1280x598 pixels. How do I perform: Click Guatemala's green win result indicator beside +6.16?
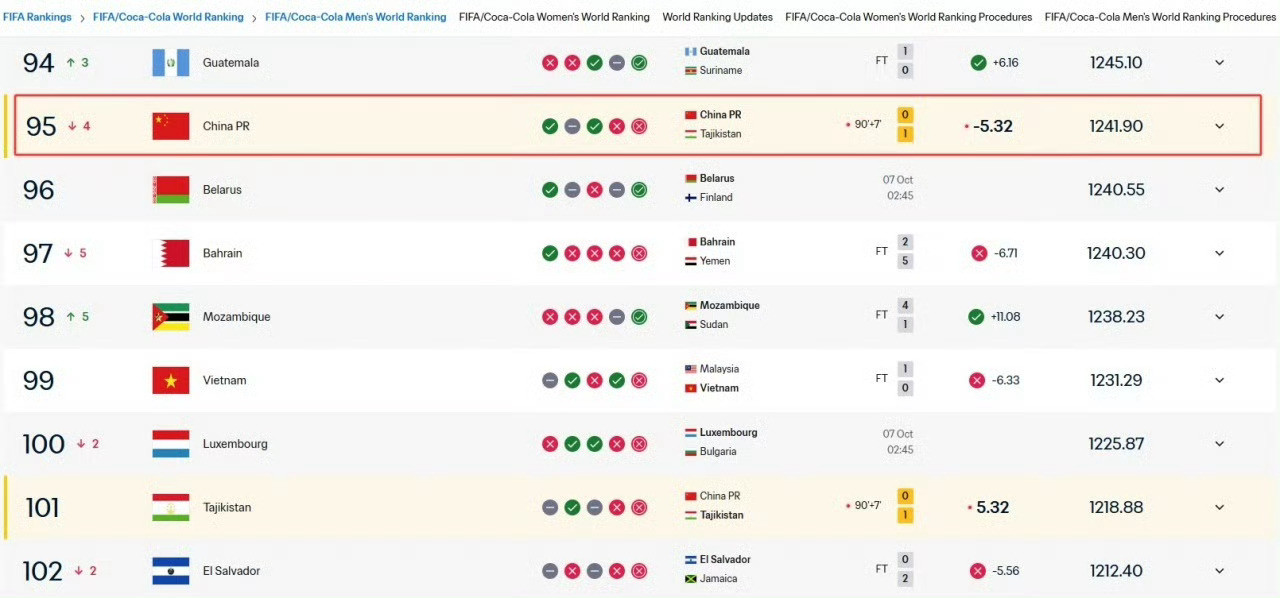pyautogui.click(x=978, y=63)
